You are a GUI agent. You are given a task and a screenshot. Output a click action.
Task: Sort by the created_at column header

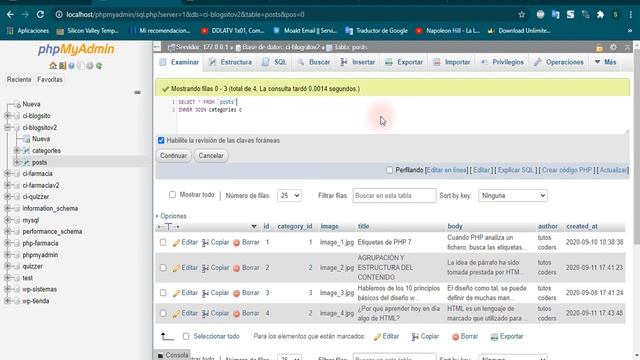582,226
